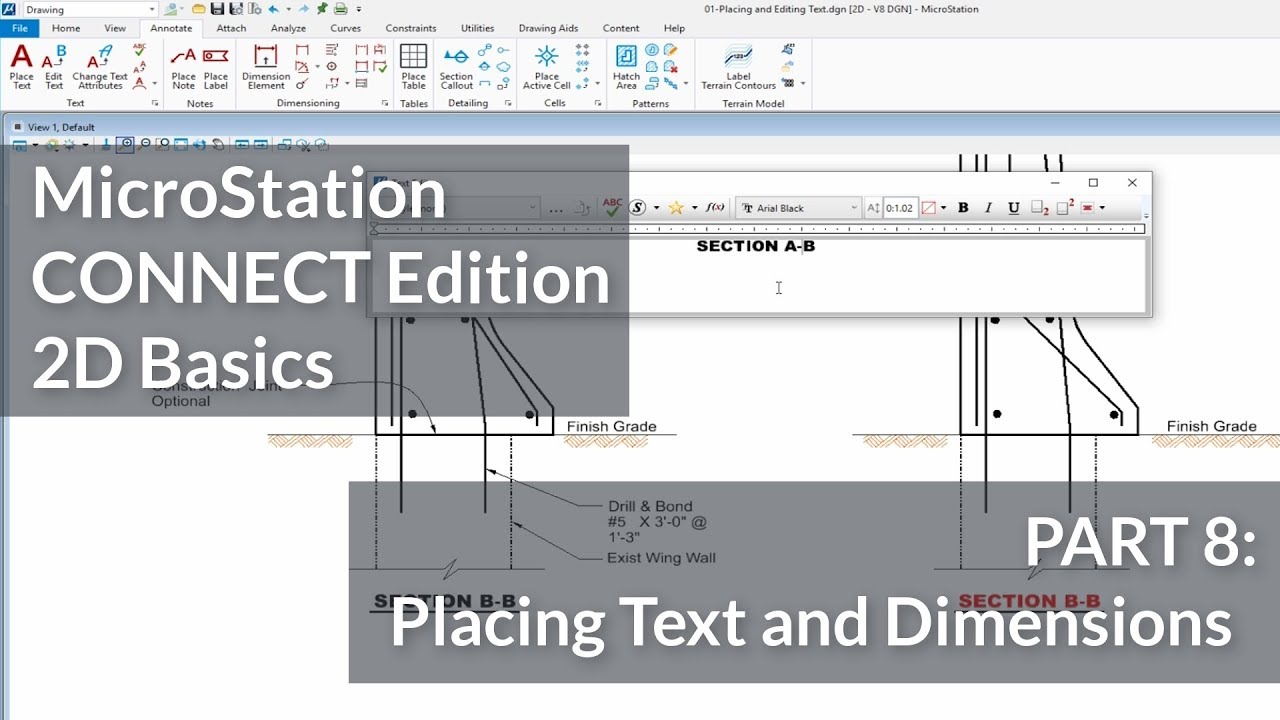Switch to the Content ribbon tab

621,28
